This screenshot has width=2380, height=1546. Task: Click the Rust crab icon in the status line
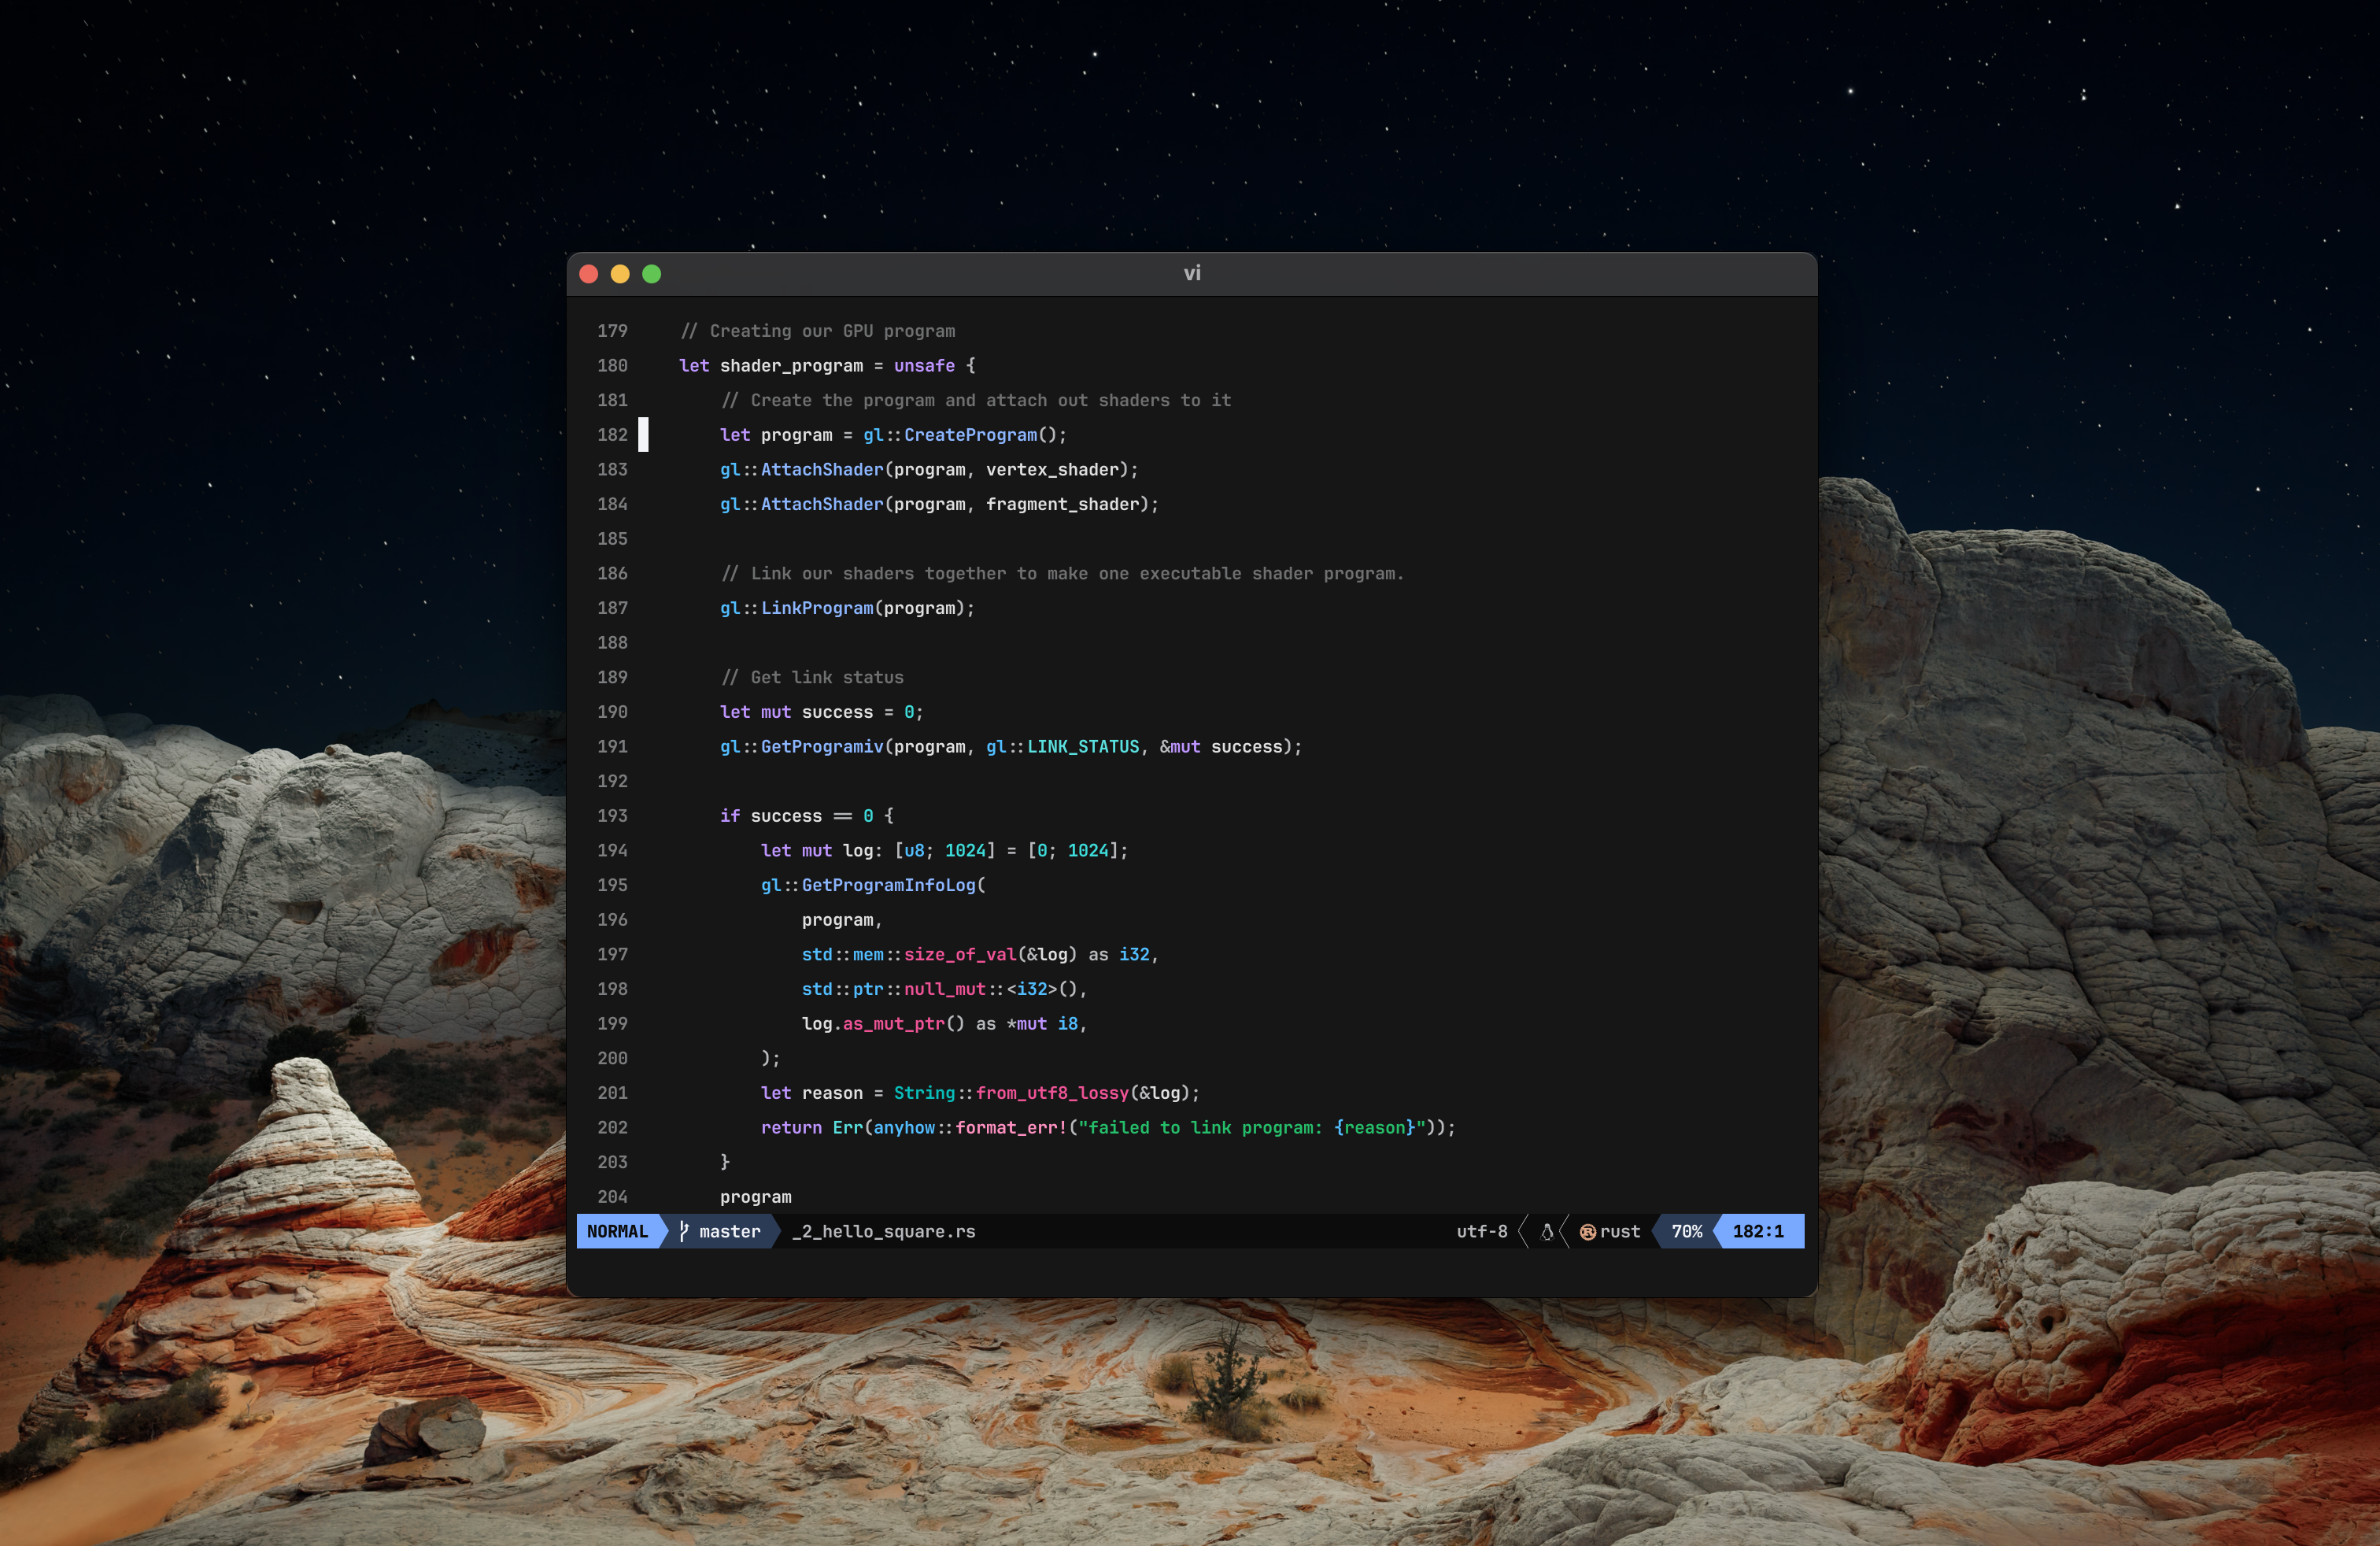point(1588,1232)
